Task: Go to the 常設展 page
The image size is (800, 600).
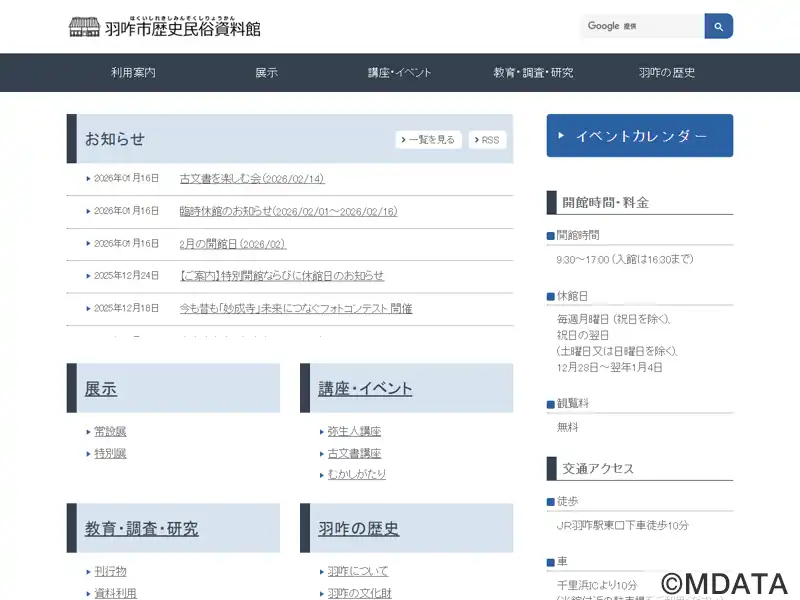Action: 110,432
